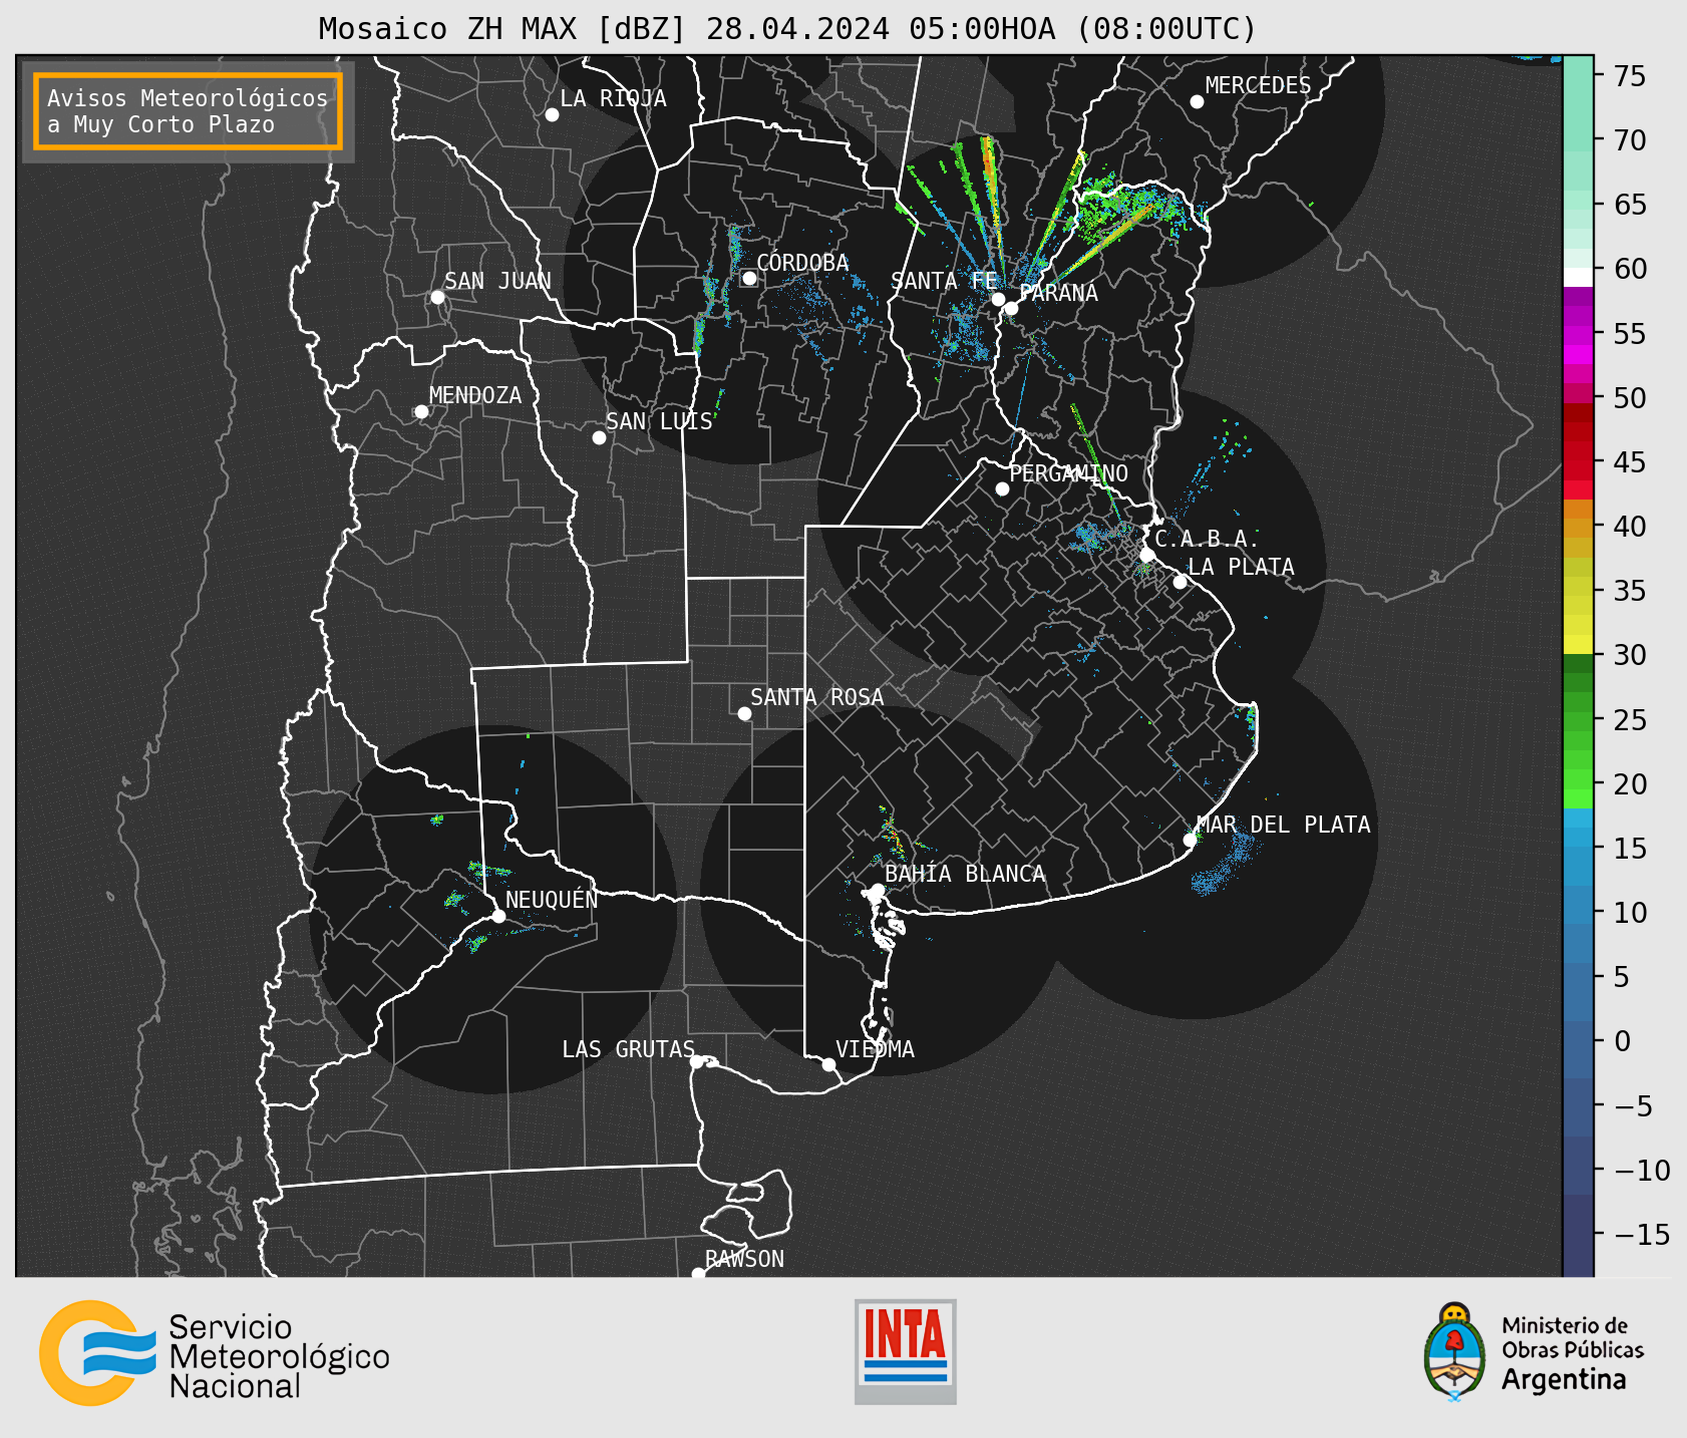
Task: Click the C.A.B.A. city marker dot
Action: [x=1147, y=555]
